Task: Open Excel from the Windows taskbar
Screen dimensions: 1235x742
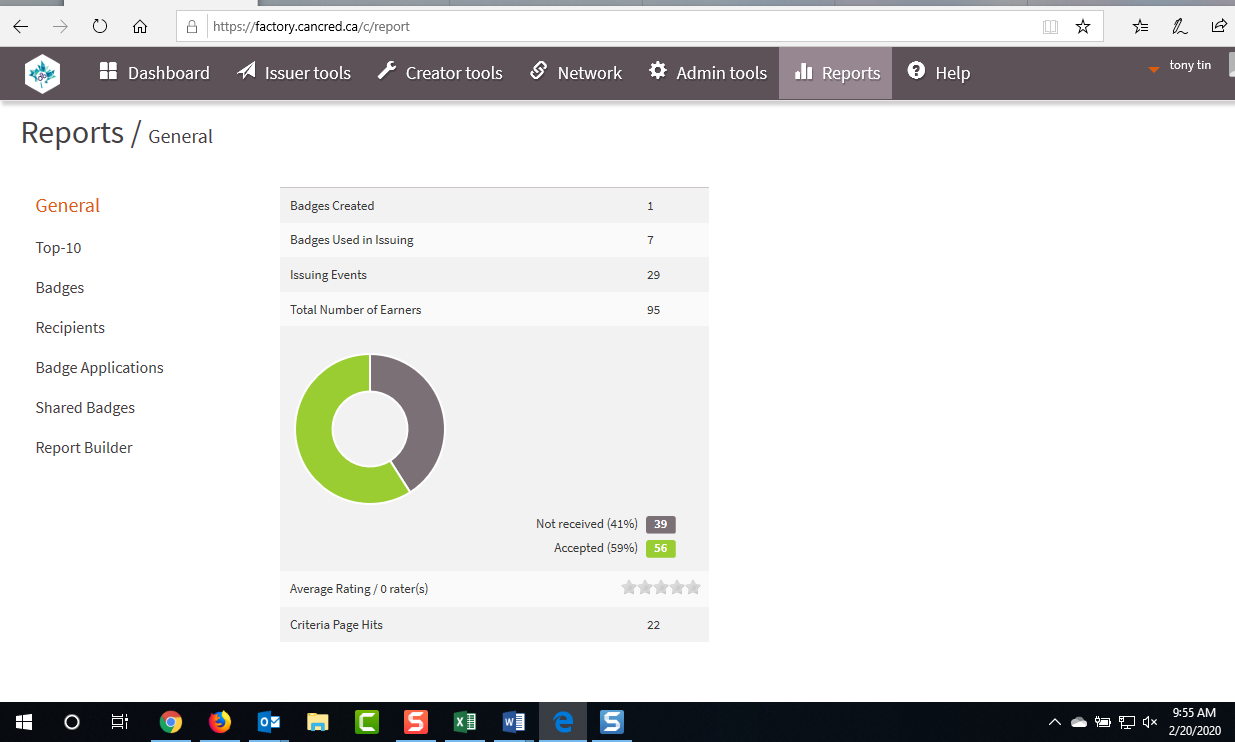Action: [465, 722]
